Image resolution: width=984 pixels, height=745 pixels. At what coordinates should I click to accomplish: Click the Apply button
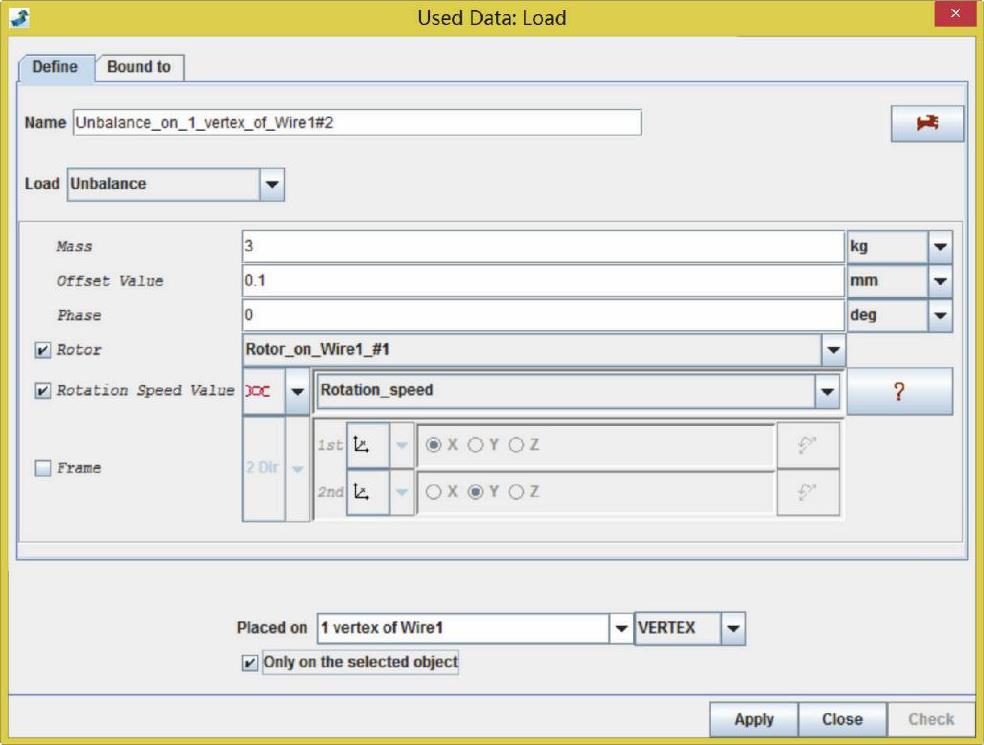754,719
